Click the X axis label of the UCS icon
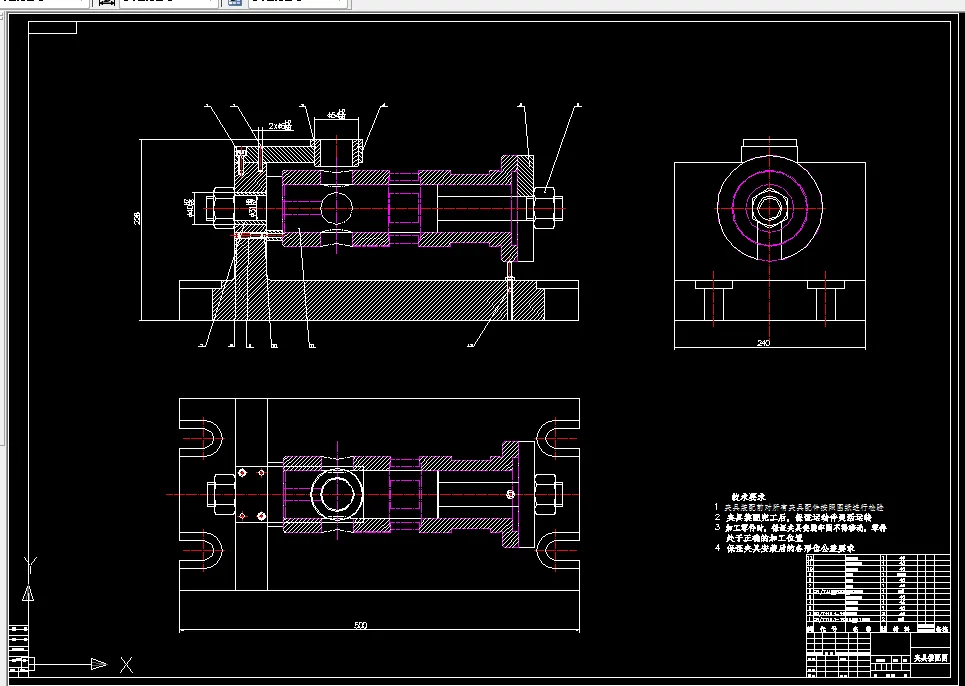 (126, 664)
